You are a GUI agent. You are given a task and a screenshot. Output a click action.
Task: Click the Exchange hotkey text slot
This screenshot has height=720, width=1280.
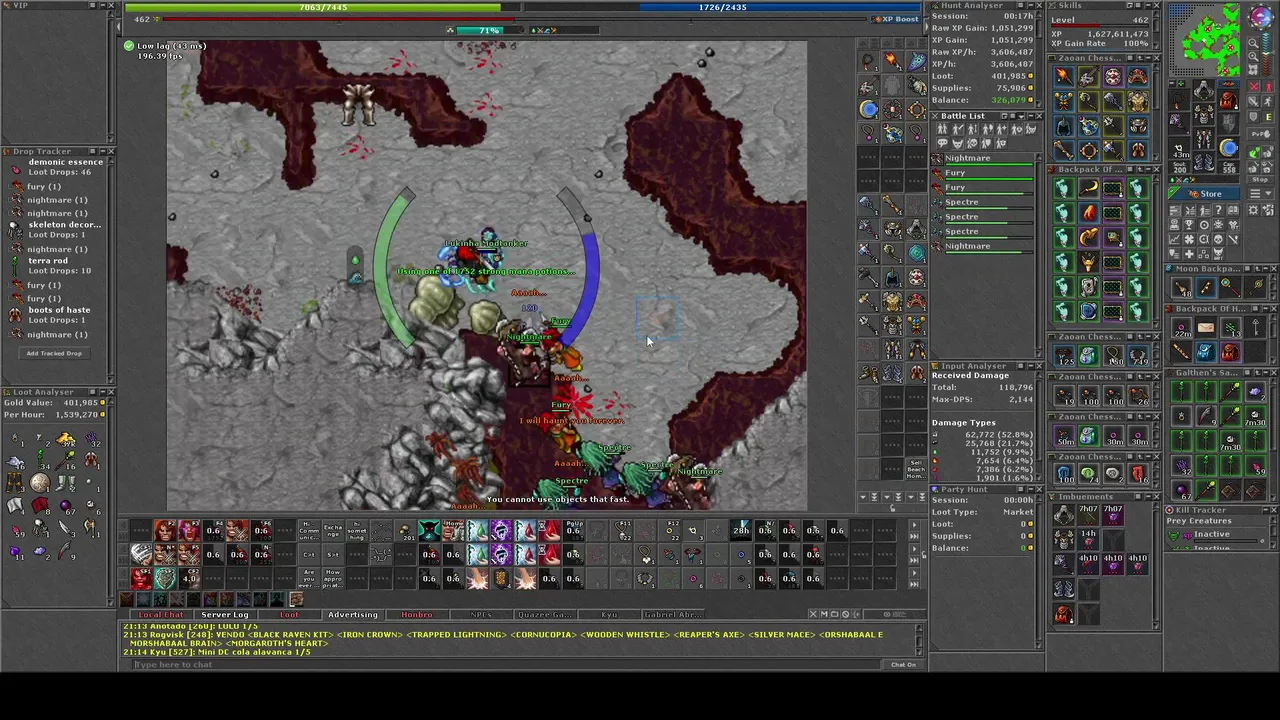coord(333,530)
